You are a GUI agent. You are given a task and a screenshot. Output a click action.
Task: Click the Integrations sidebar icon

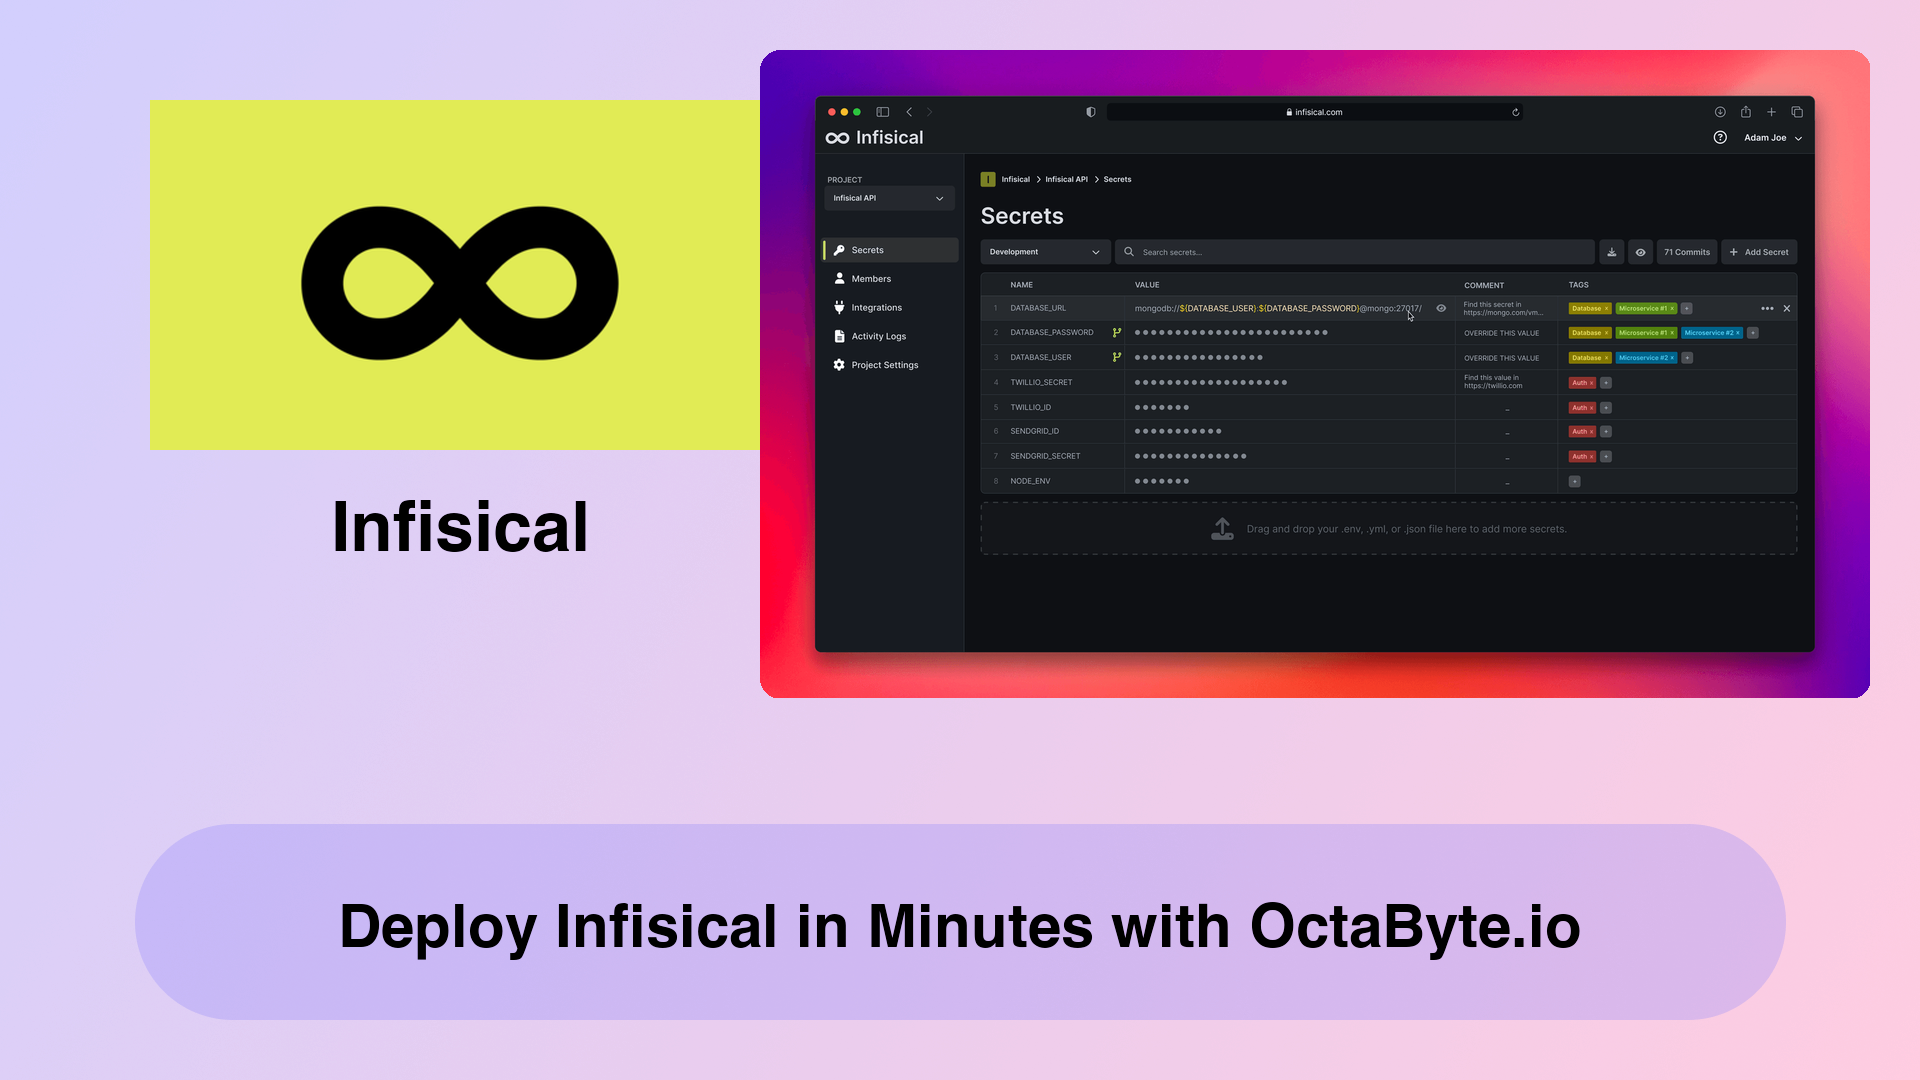click(x=840, y=307)
